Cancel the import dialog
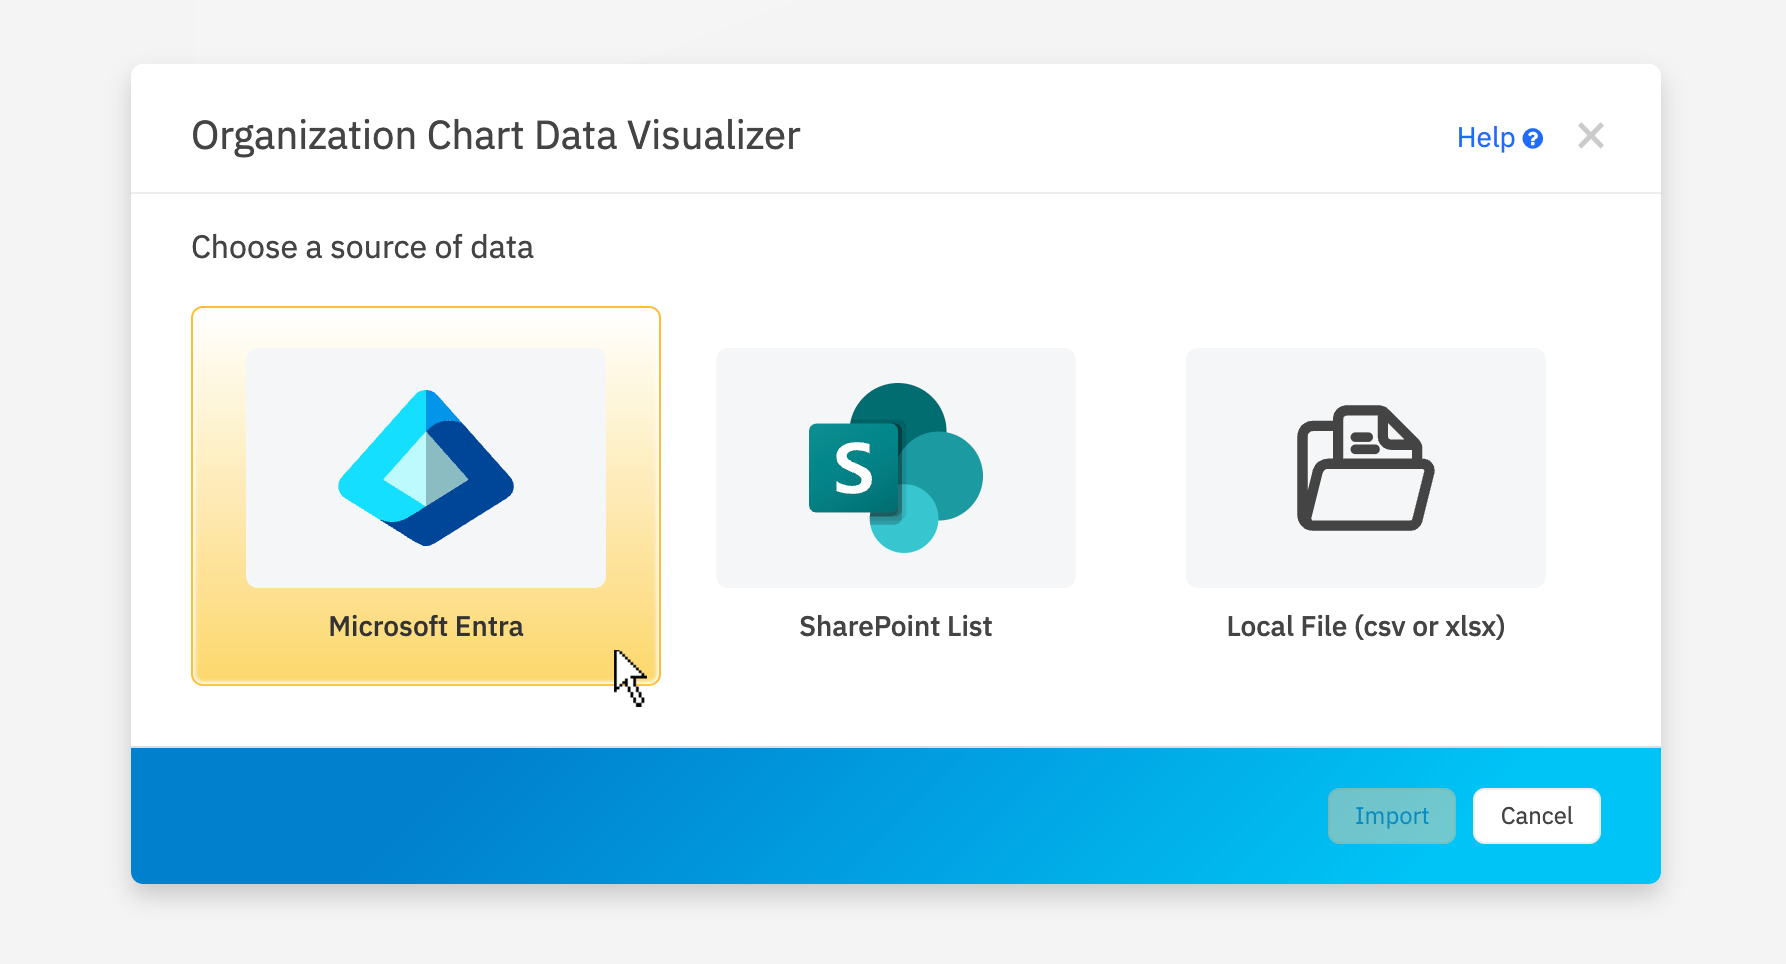 (x=1537, y=816)
